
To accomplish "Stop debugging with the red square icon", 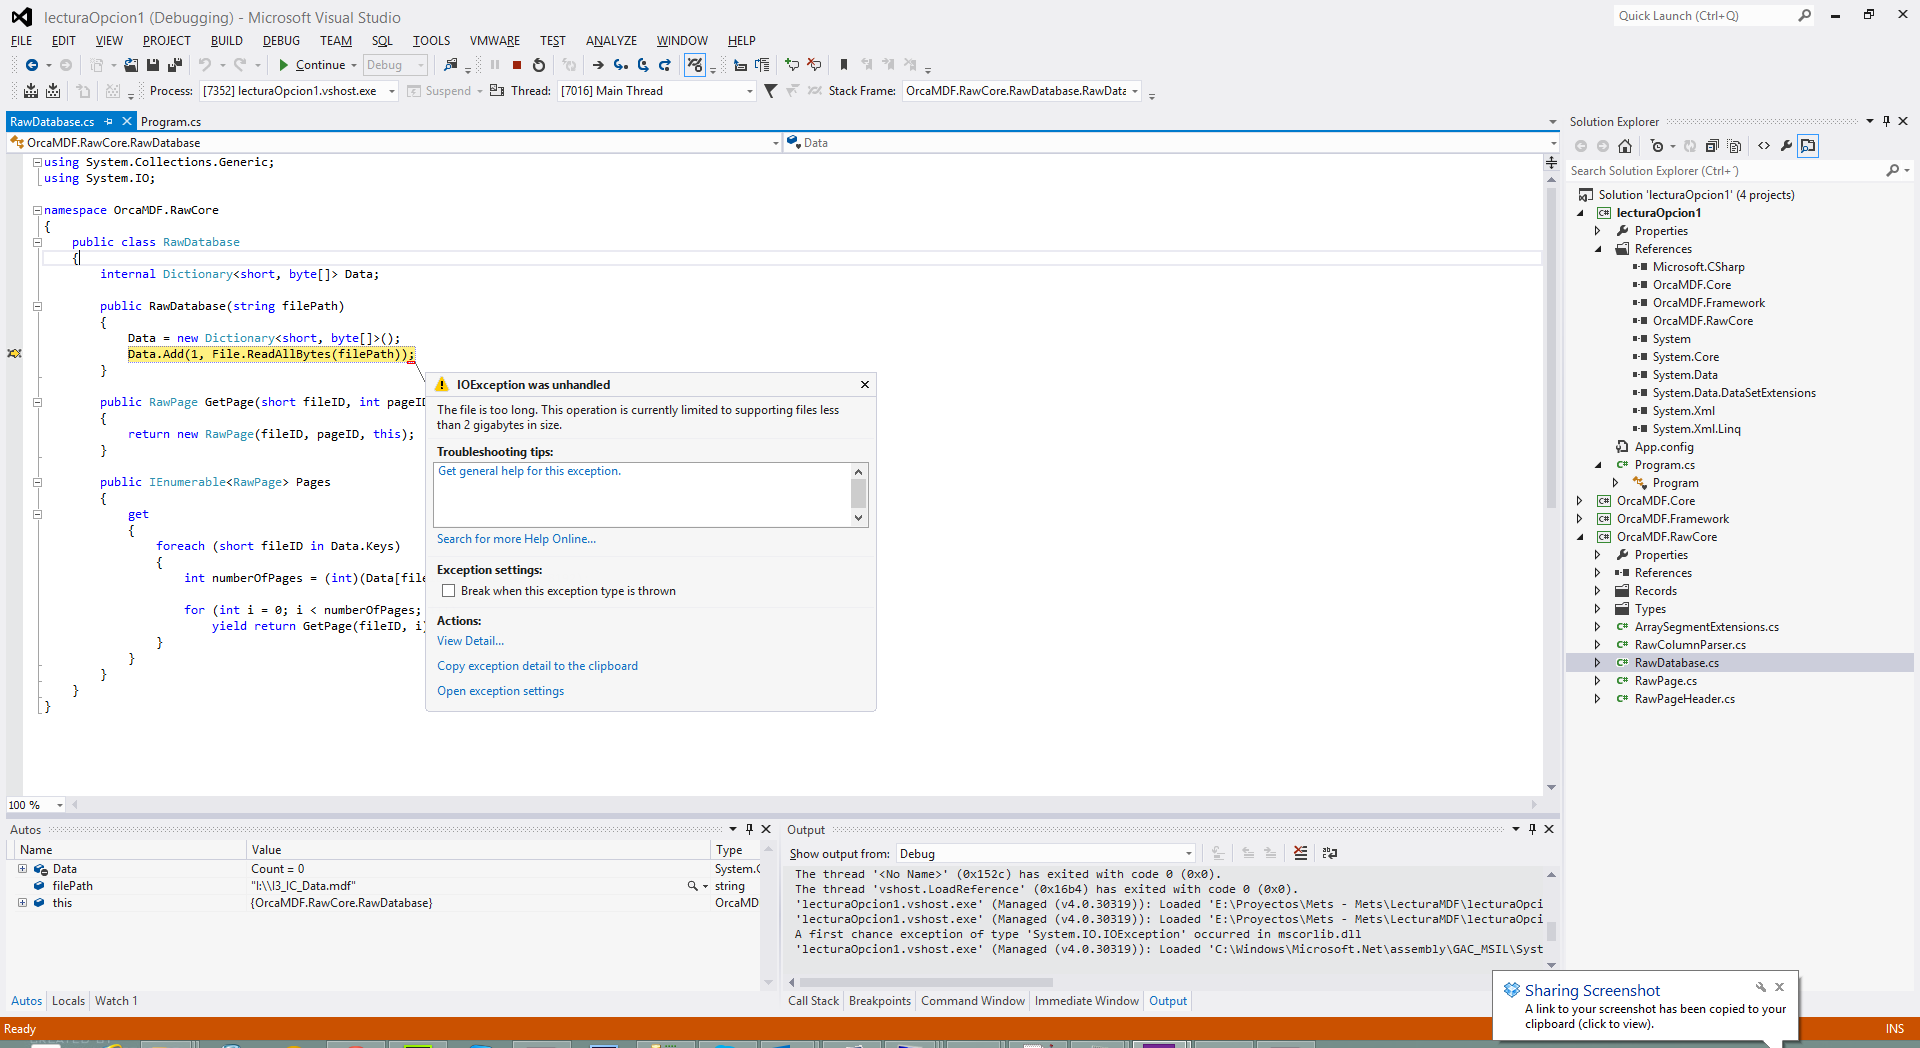I will tap(517, 65).
